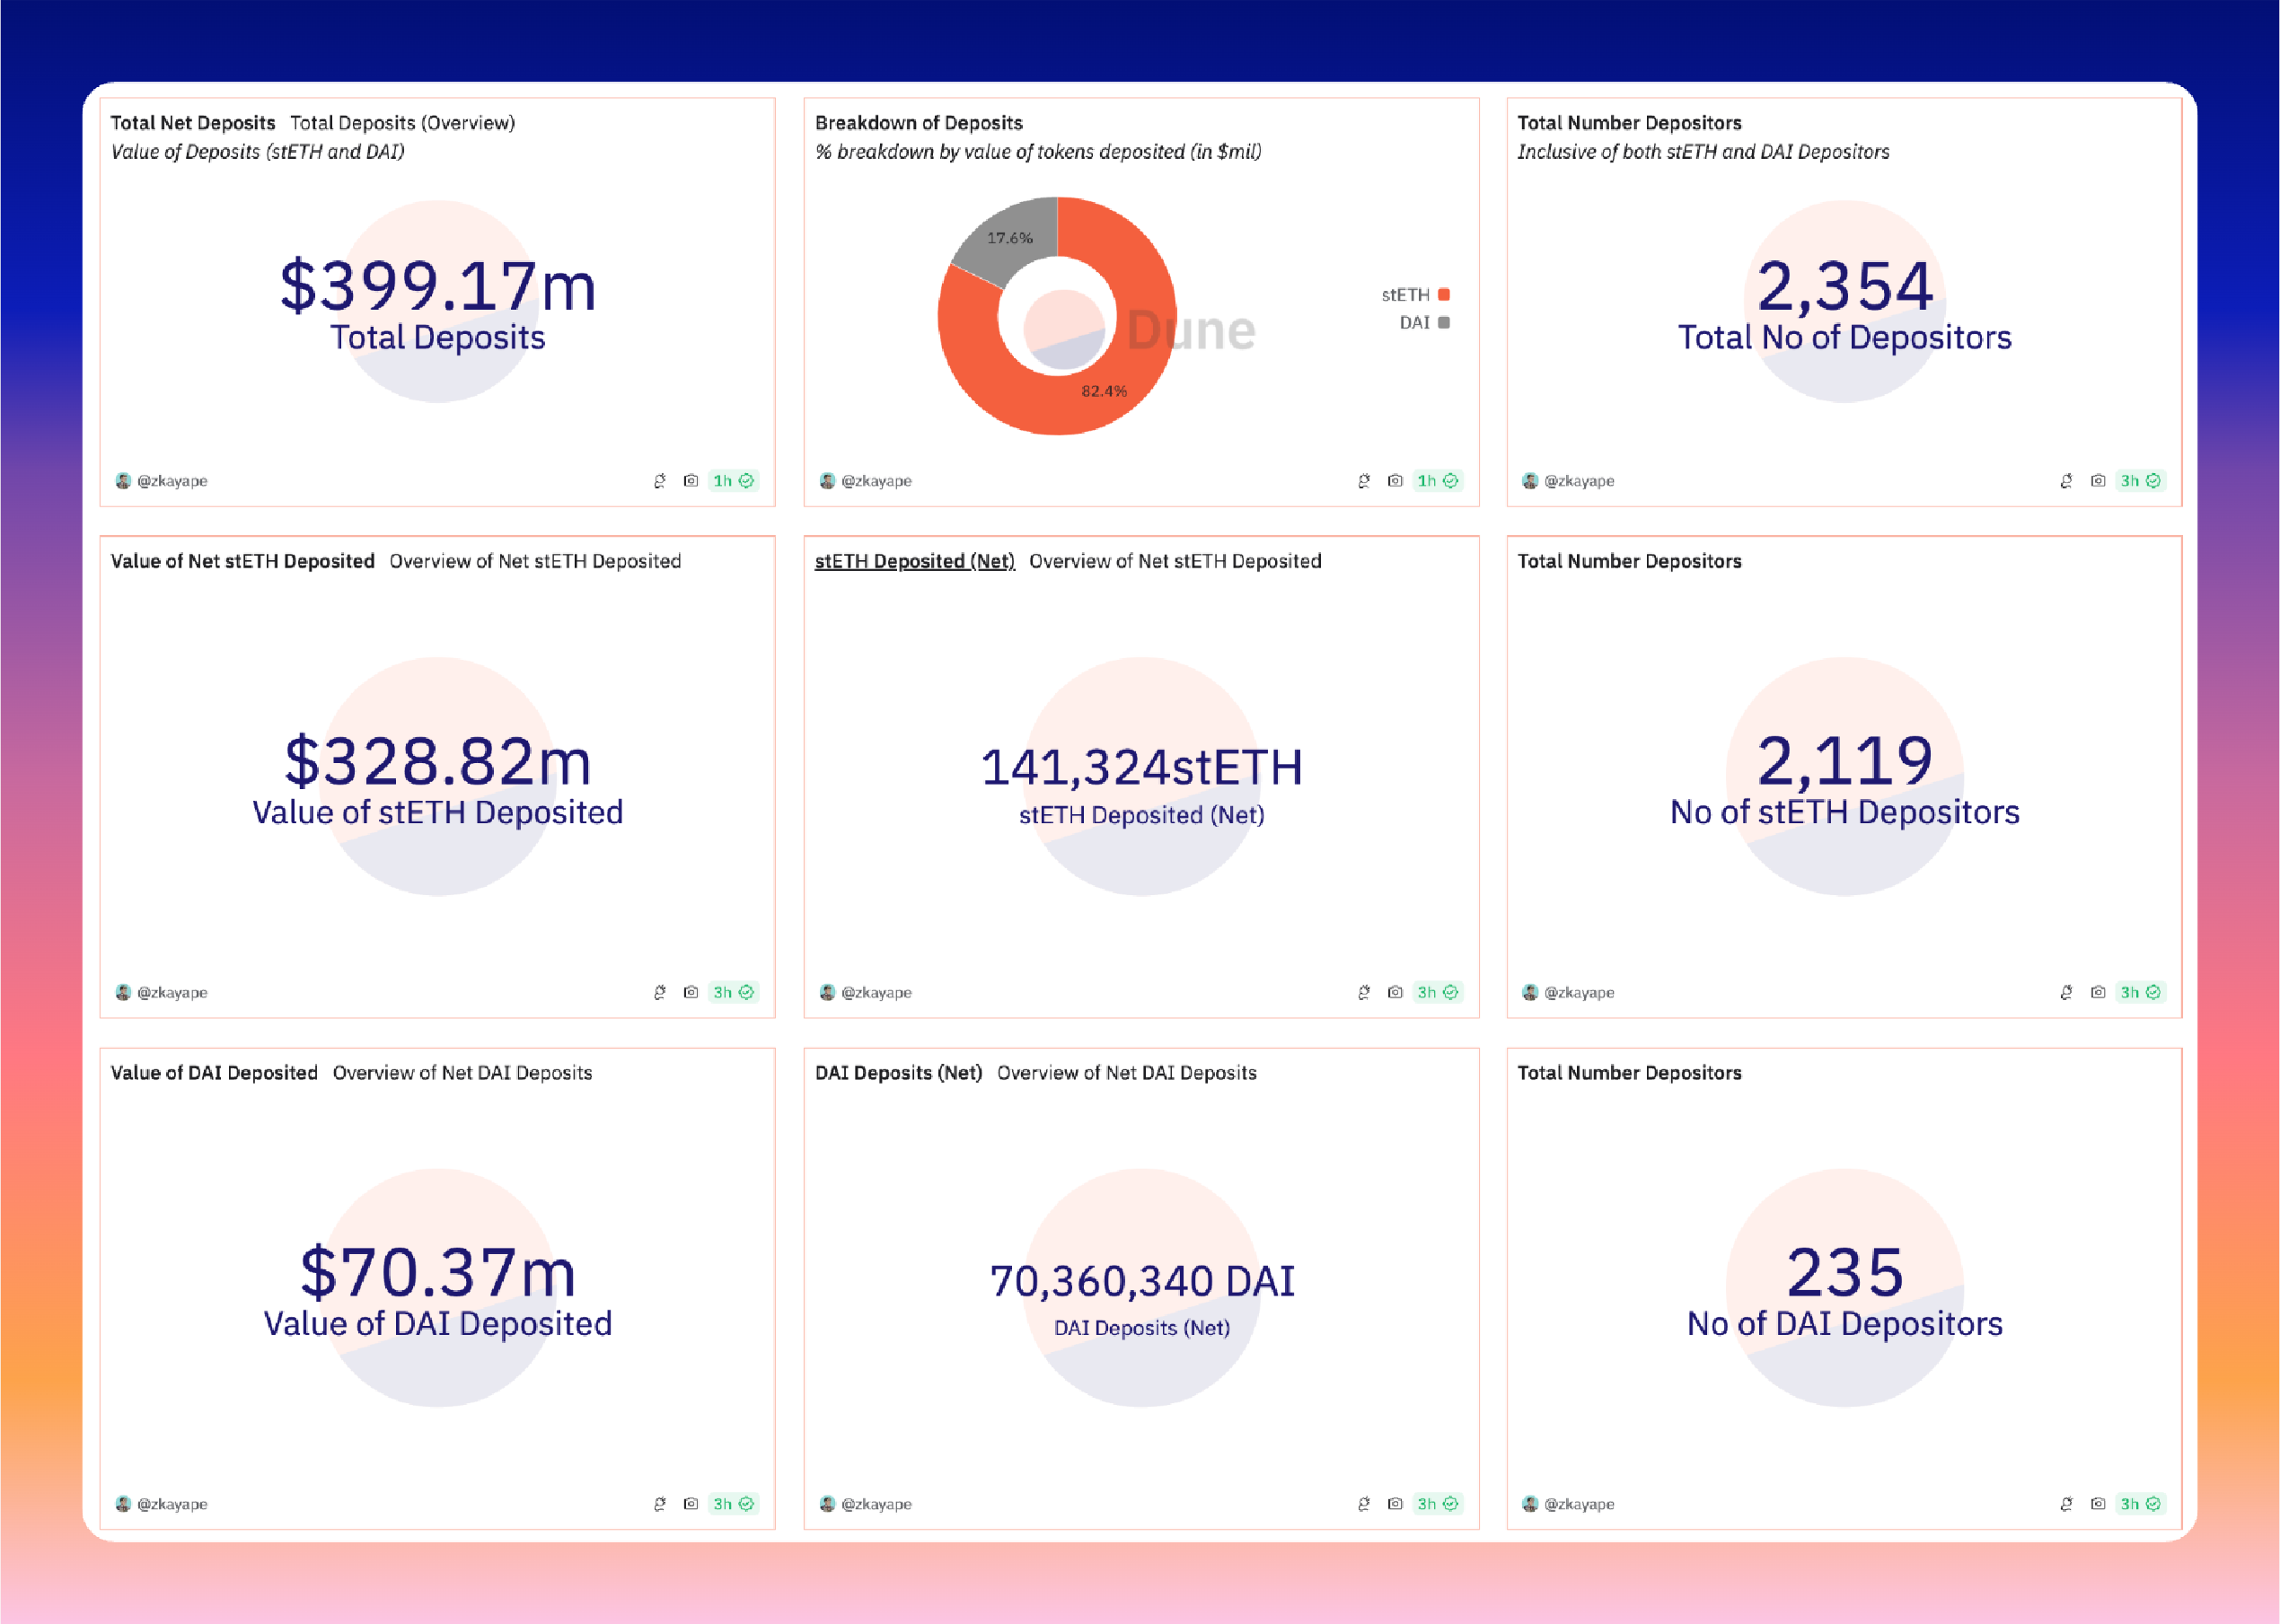The image size is (2280, 1624).
Task: Click refresh icon on No of DAI Depositors card
Action: point(2067,1504)
